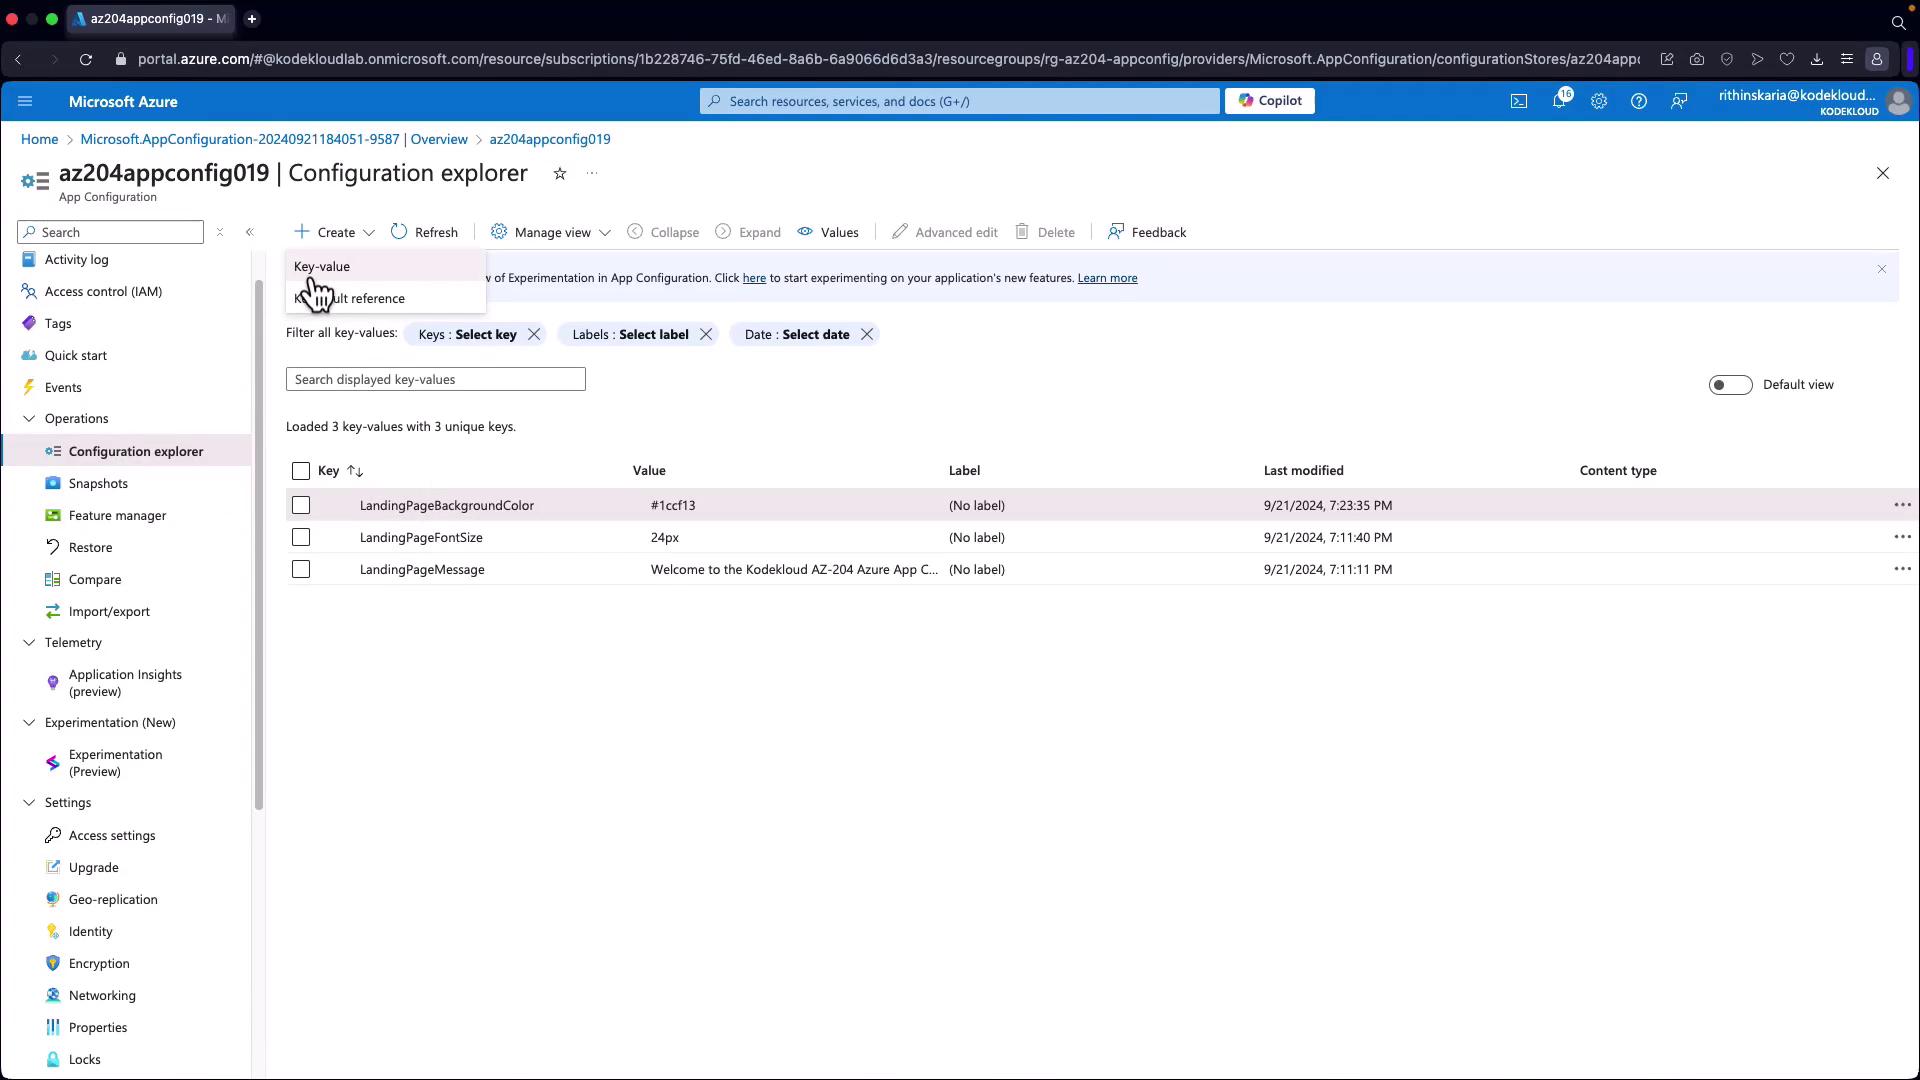Open the Feedback toolbar item
The height and width of the screenshot is (1080, 1920).
click(x=1147, y=232)
